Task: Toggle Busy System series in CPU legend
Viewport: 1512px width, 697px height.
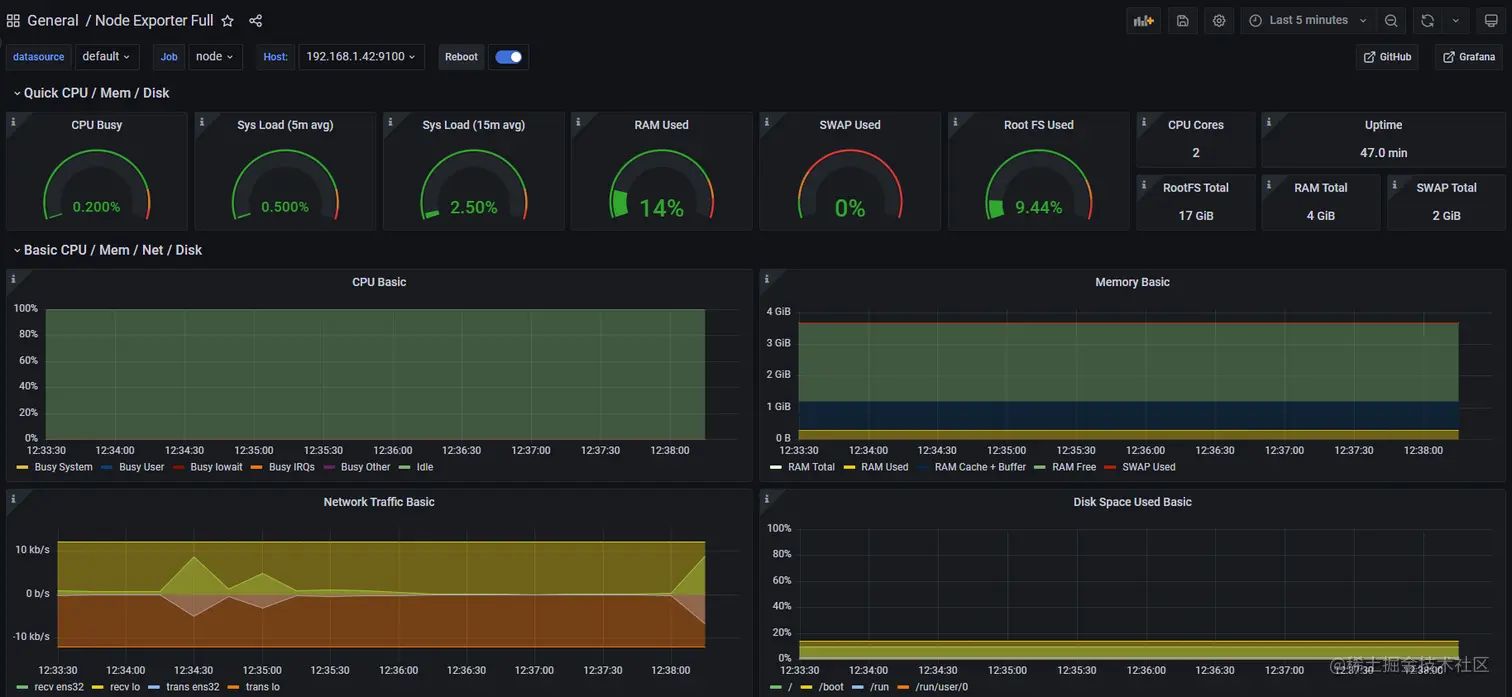Action: pos(63,467)
